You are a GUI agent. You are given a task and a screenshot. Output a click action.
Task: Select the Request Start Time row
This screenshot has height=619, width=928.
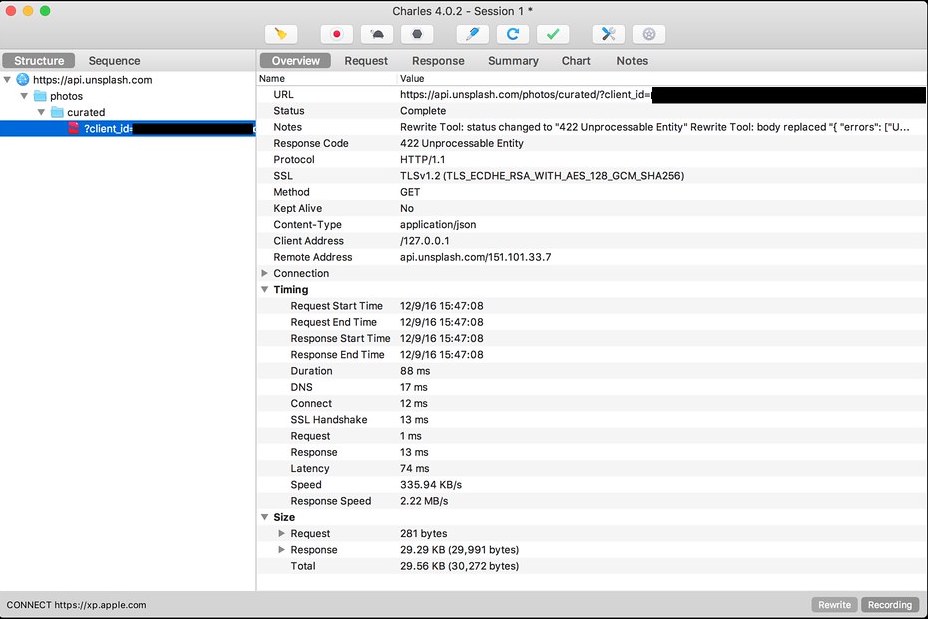pos(592,306)
